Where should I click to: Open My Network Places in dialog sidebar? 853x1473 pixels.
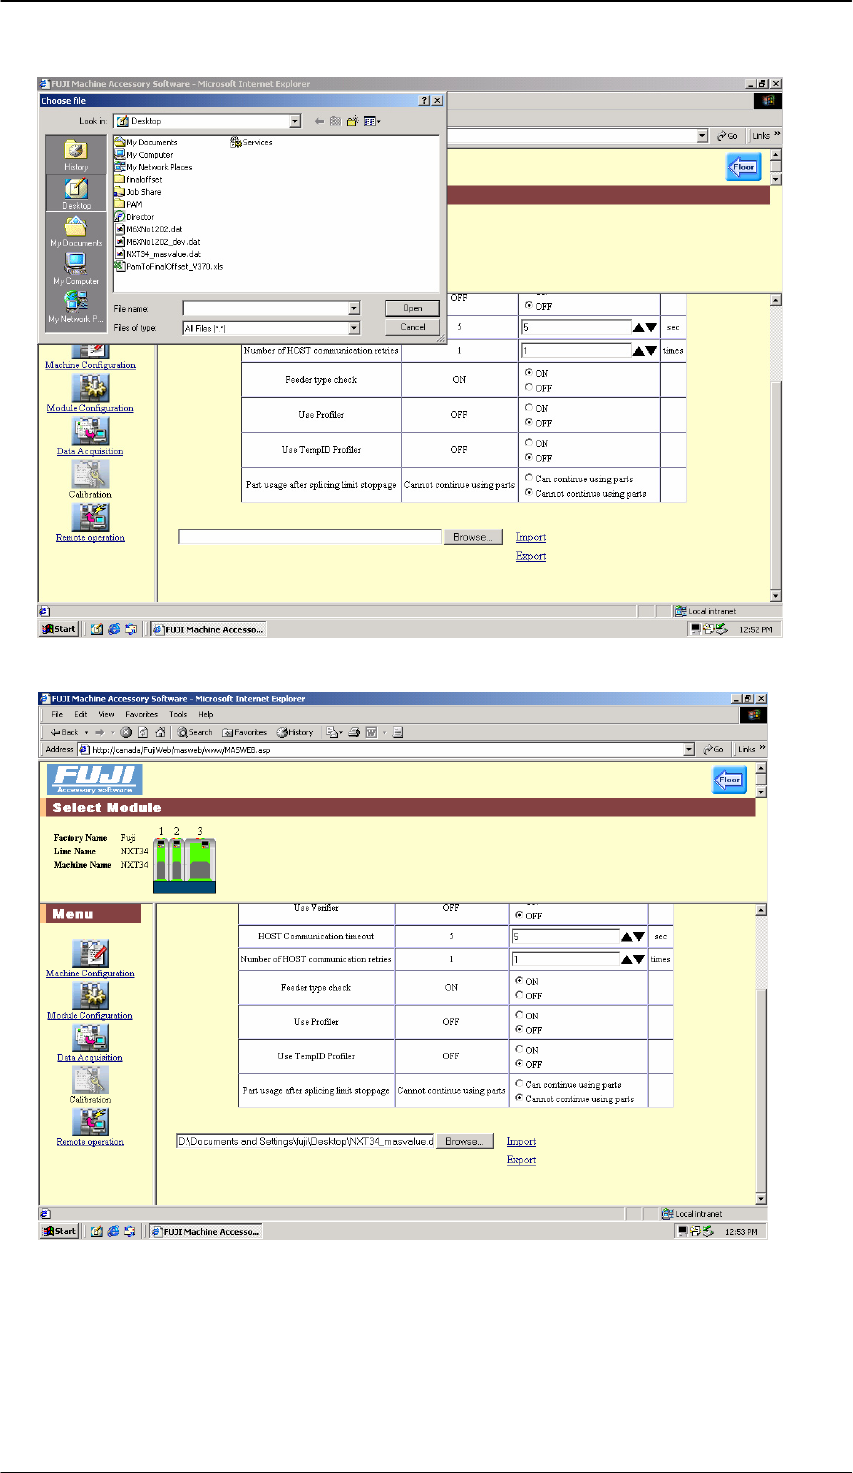[x=76, y=307]
